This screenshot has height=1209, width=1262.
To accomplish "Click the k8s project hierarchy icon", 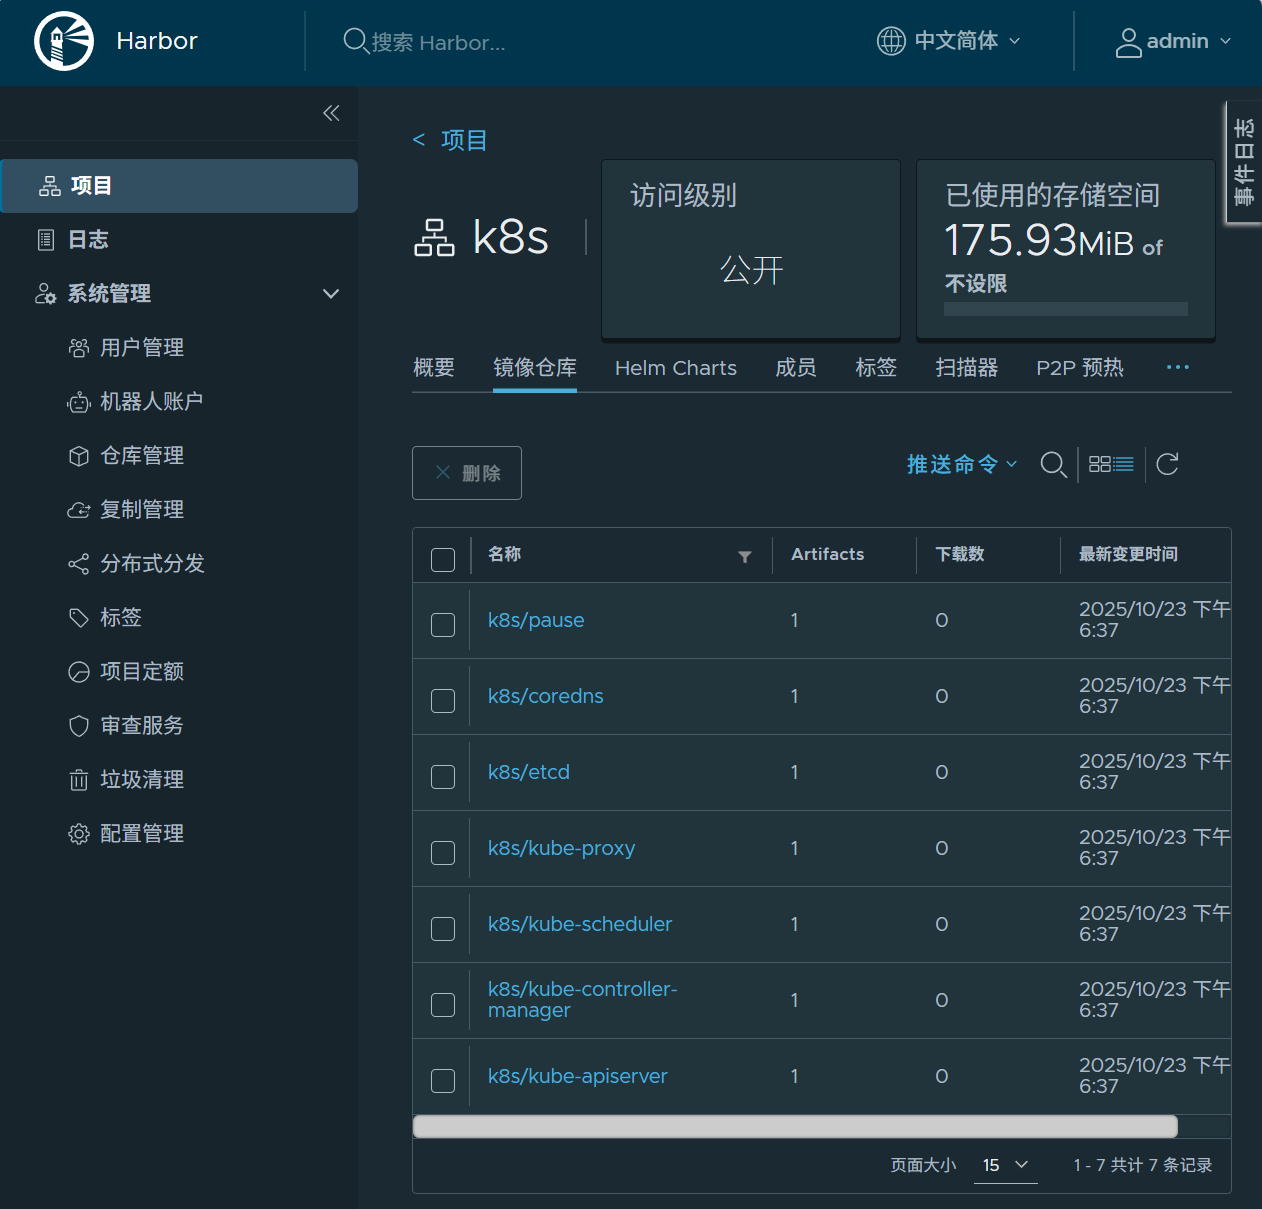I will 434,238.
